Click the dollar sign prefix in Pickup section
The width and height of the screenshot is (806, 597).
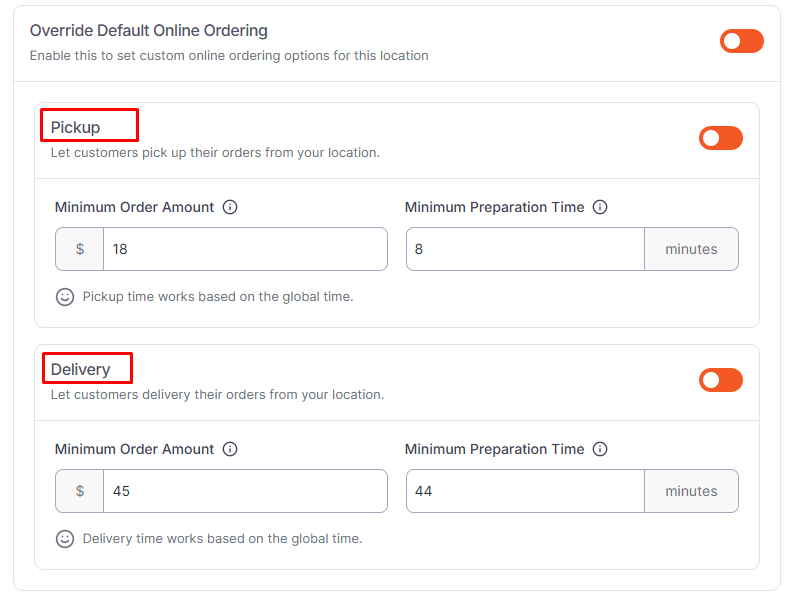[80, 249]
